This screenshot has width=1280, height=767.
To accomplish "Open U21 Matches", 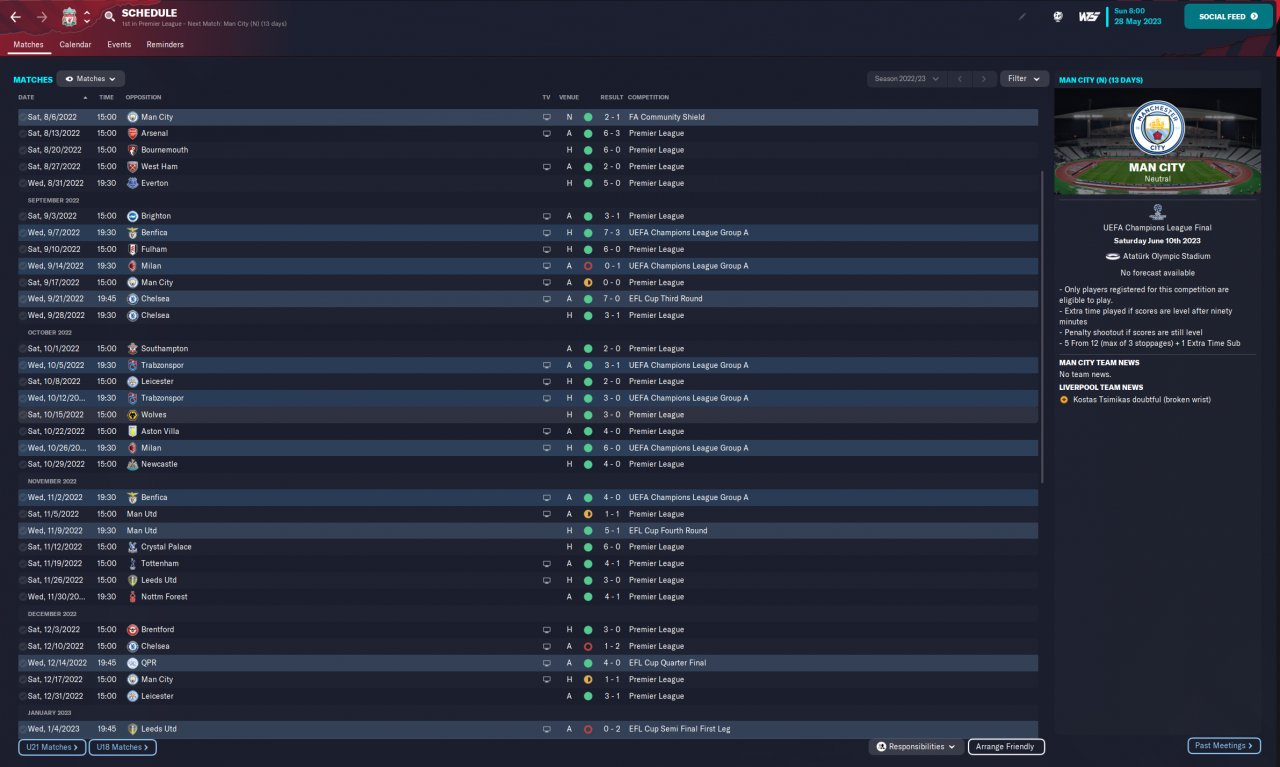I will (52, 747).
